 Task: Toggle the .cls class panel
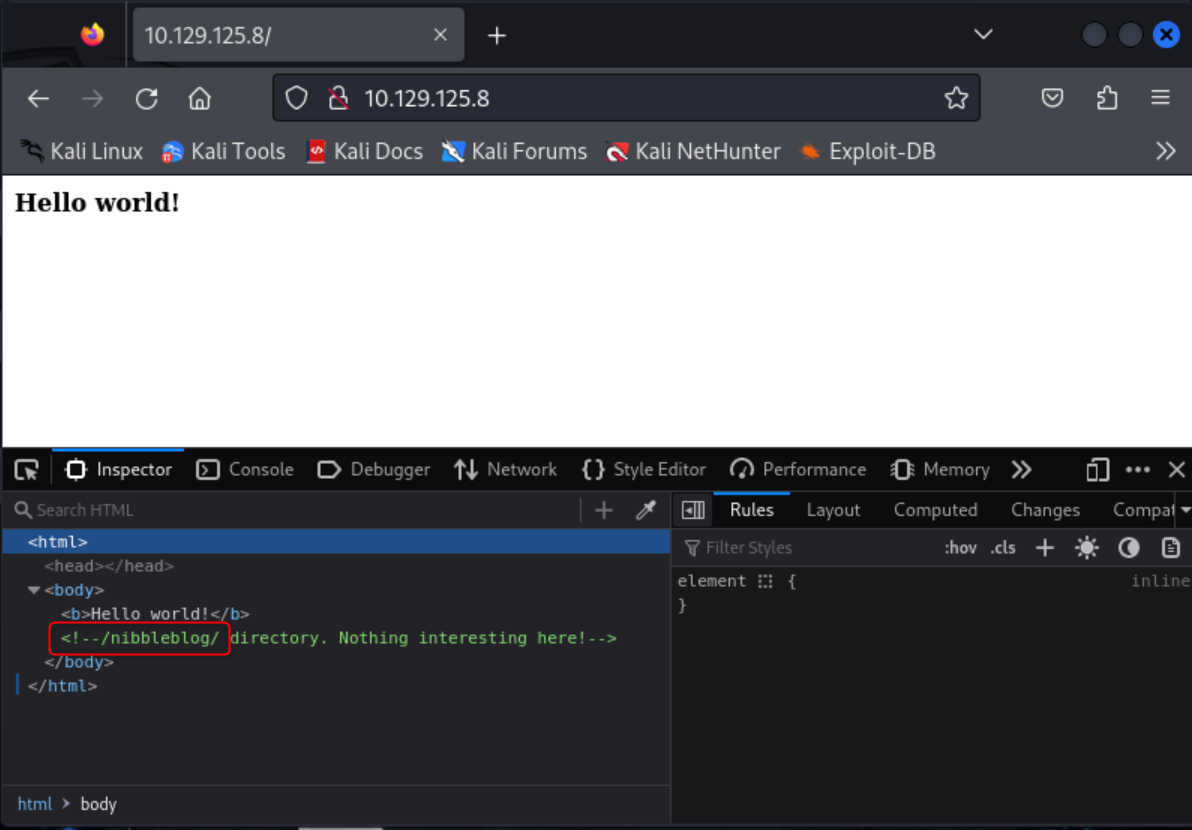pos(1003,548)
